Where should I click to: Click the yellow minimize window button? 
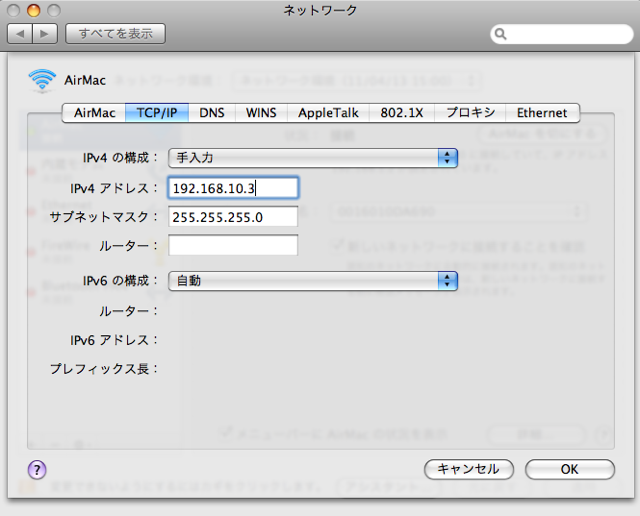click(33, 10)
